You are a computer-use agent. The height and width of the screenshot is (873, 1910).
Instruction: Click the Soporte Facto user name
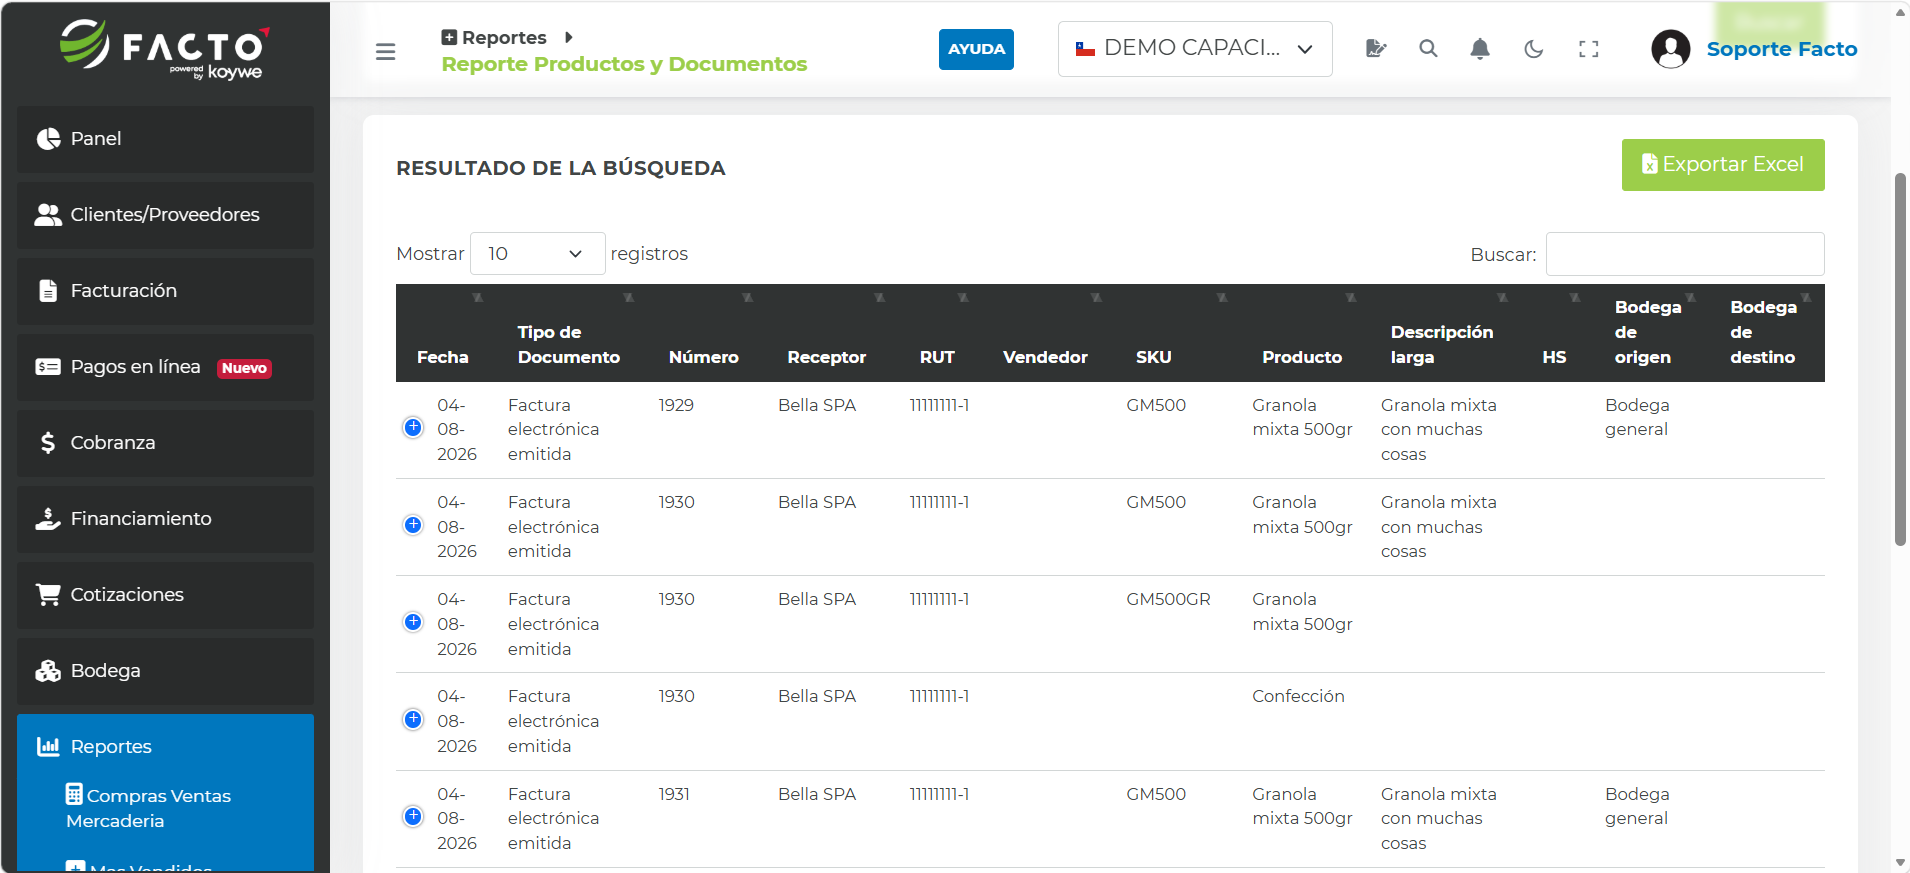click(x=1781, y=49)
